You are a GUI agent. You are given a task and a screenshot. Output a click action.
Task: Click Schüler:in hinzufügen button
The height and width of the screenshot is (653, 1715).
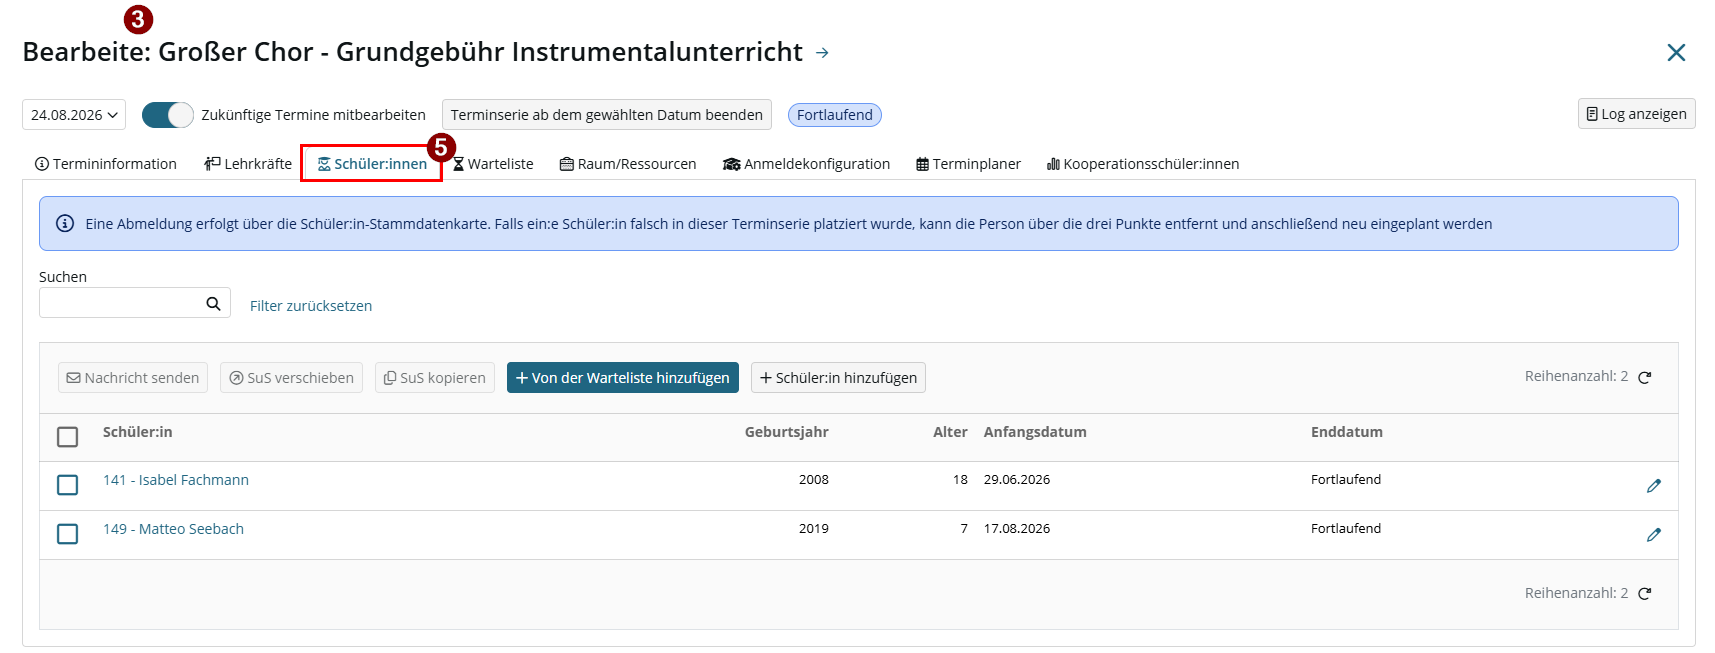[x=838, y=378]
